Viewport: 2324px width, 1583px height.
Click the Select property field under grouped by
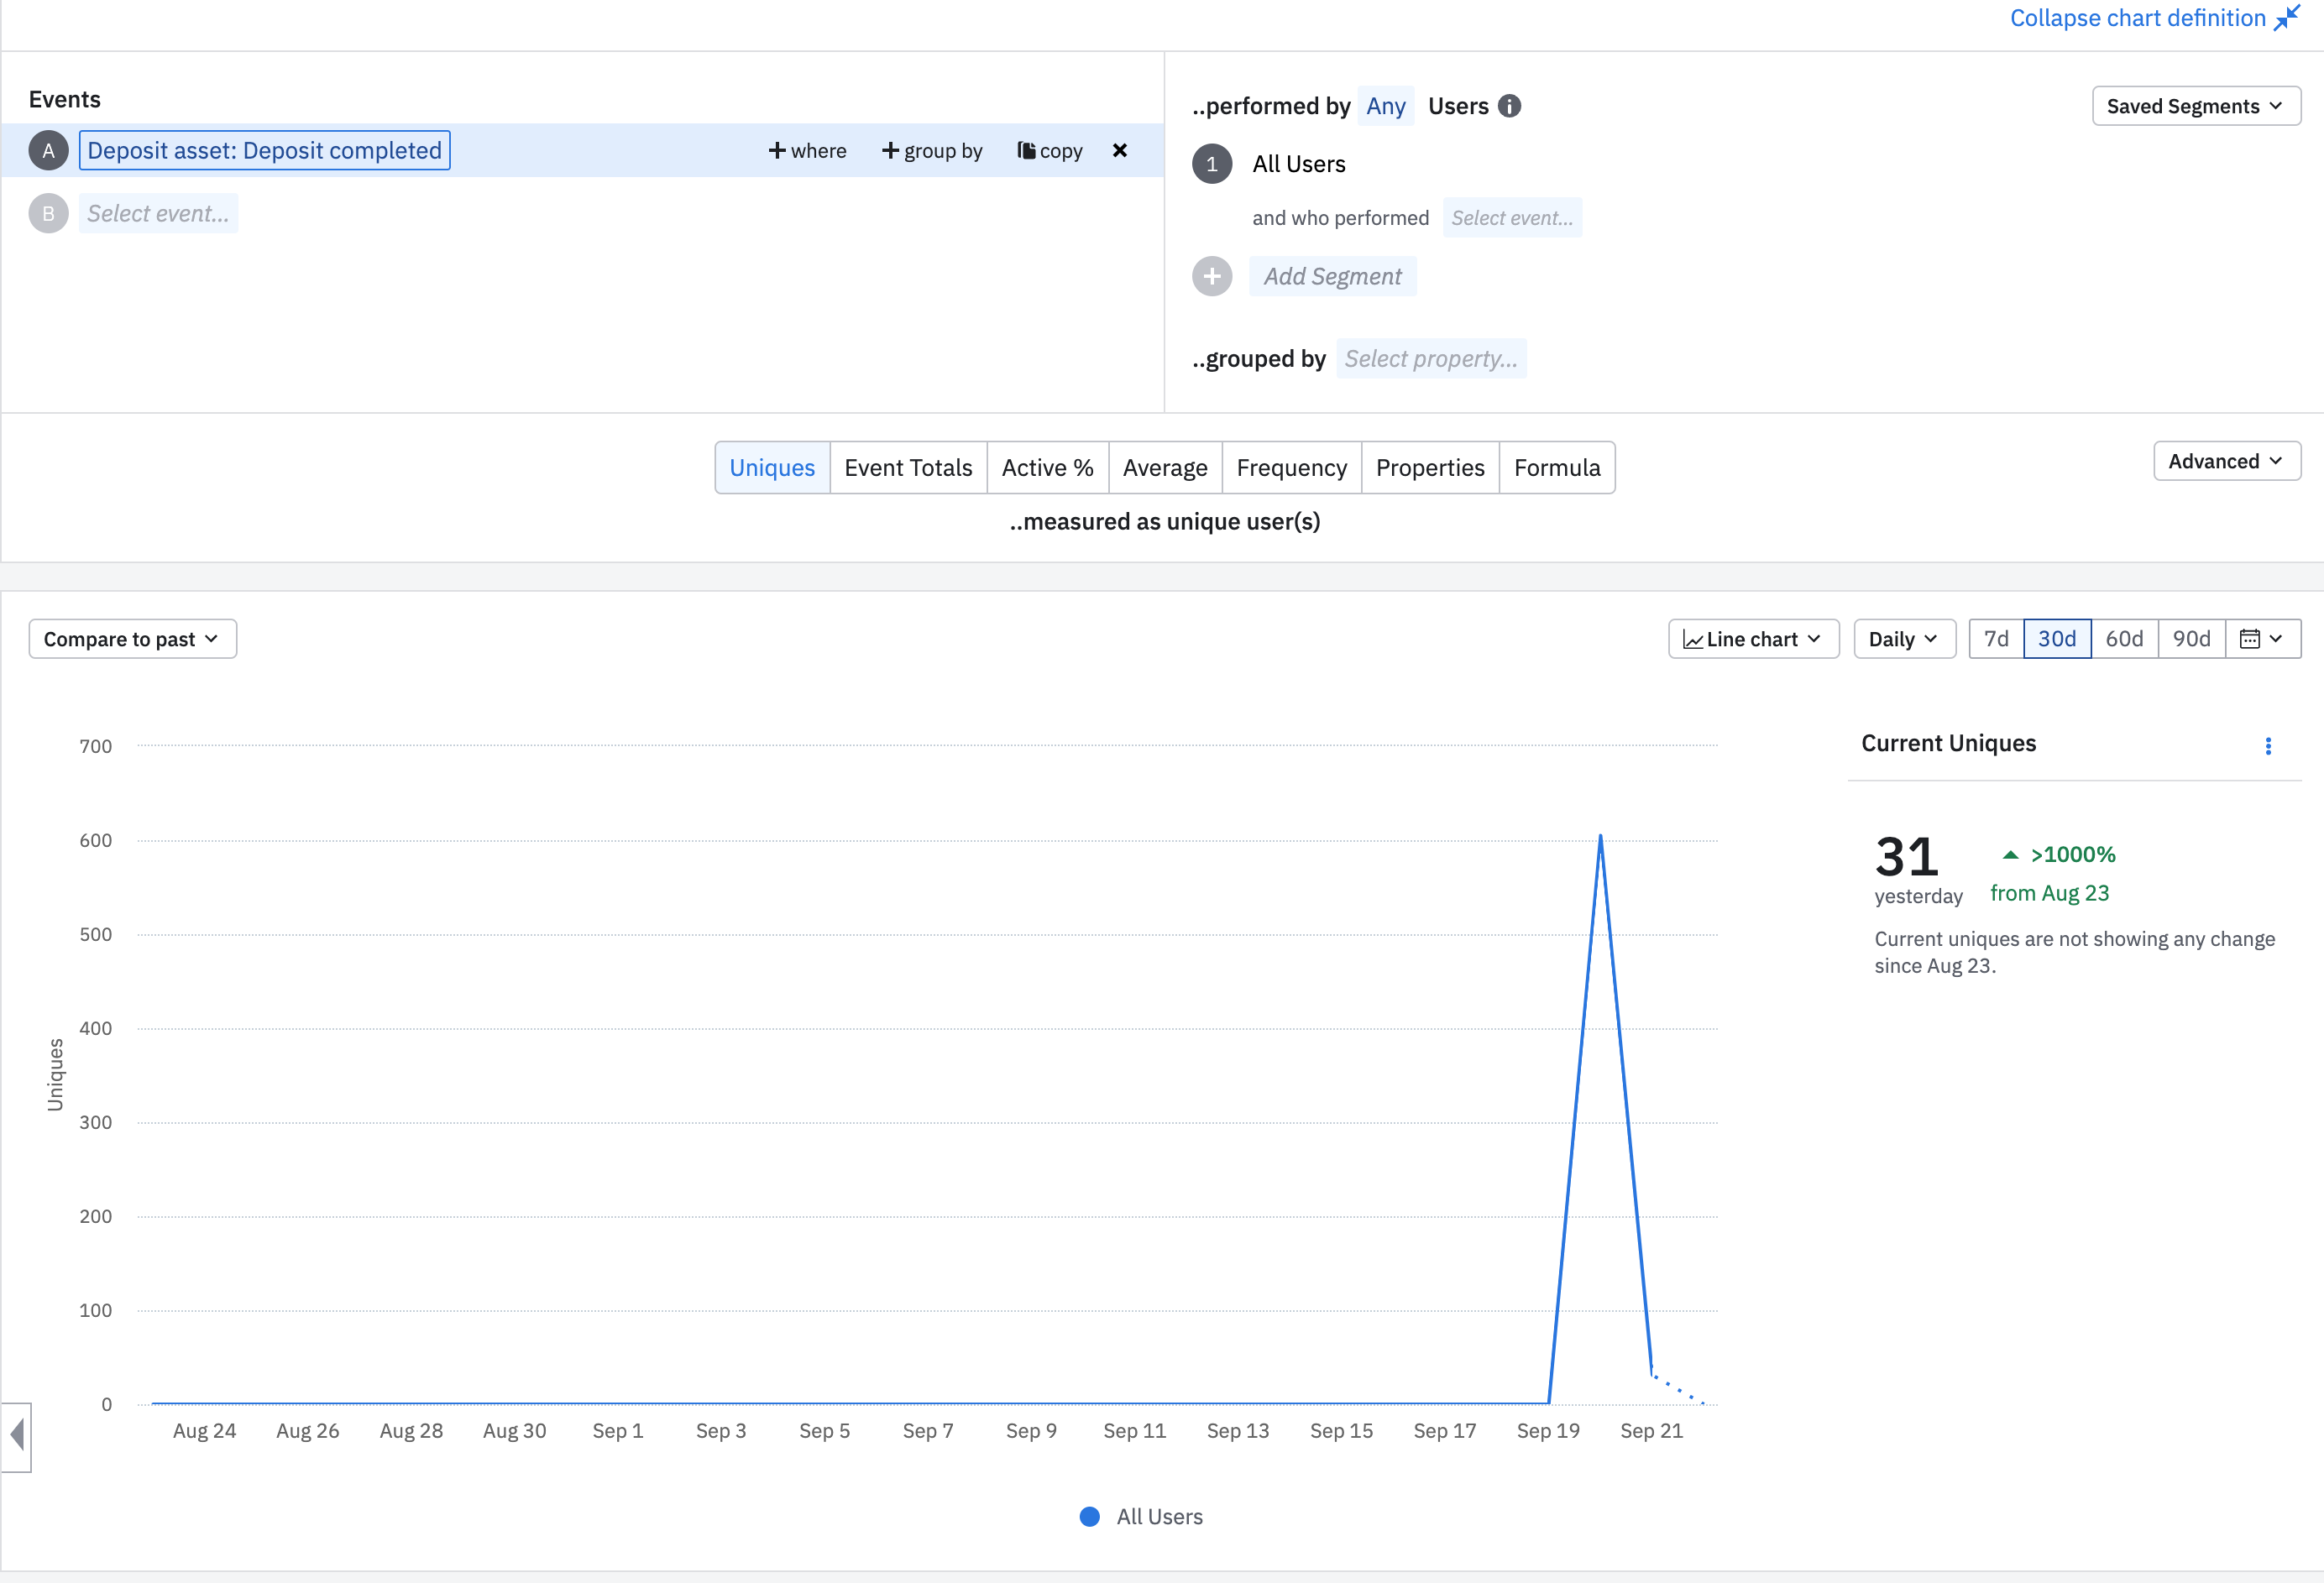point(1431,358)
